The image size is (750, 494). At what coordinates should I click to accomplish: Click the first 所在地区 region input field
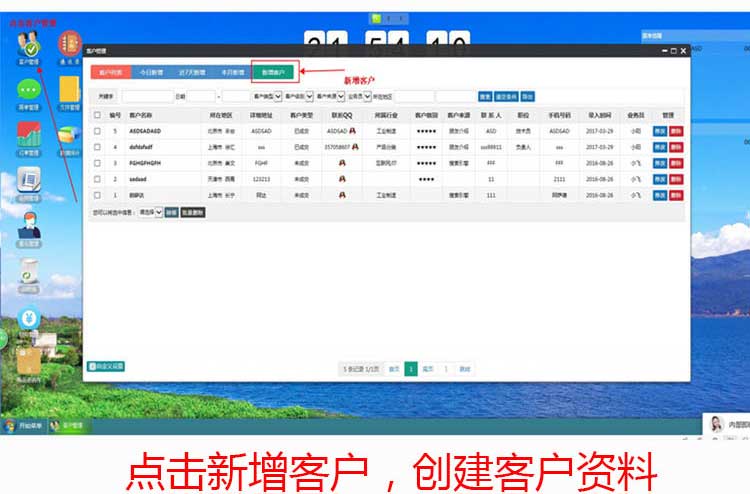414,97
